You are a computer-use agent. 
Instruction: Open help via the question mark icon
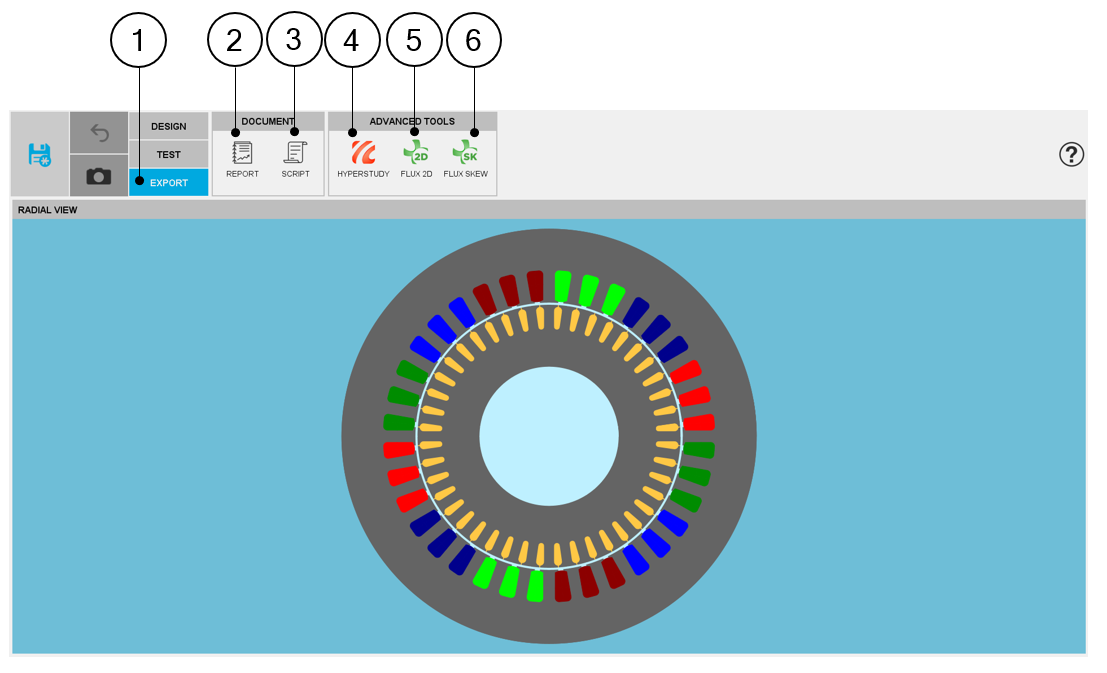click(x=1071, y=154)
